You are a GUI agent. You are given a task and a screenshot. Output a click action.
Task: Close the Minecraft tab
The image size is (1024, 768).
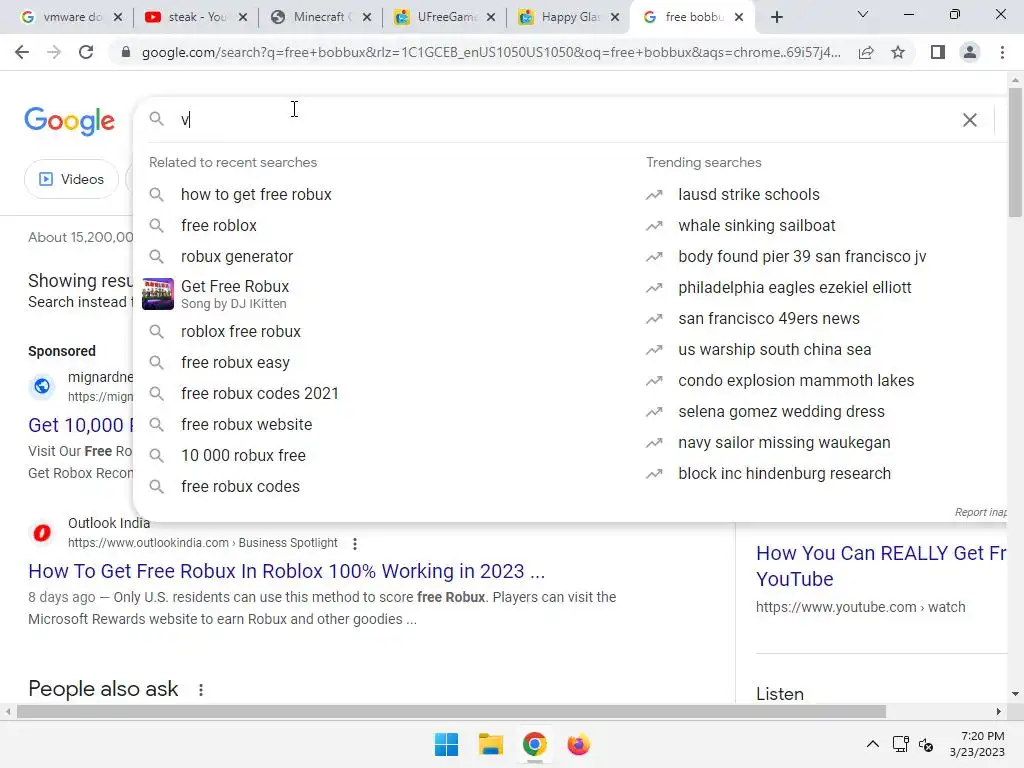tap(367, 18)
